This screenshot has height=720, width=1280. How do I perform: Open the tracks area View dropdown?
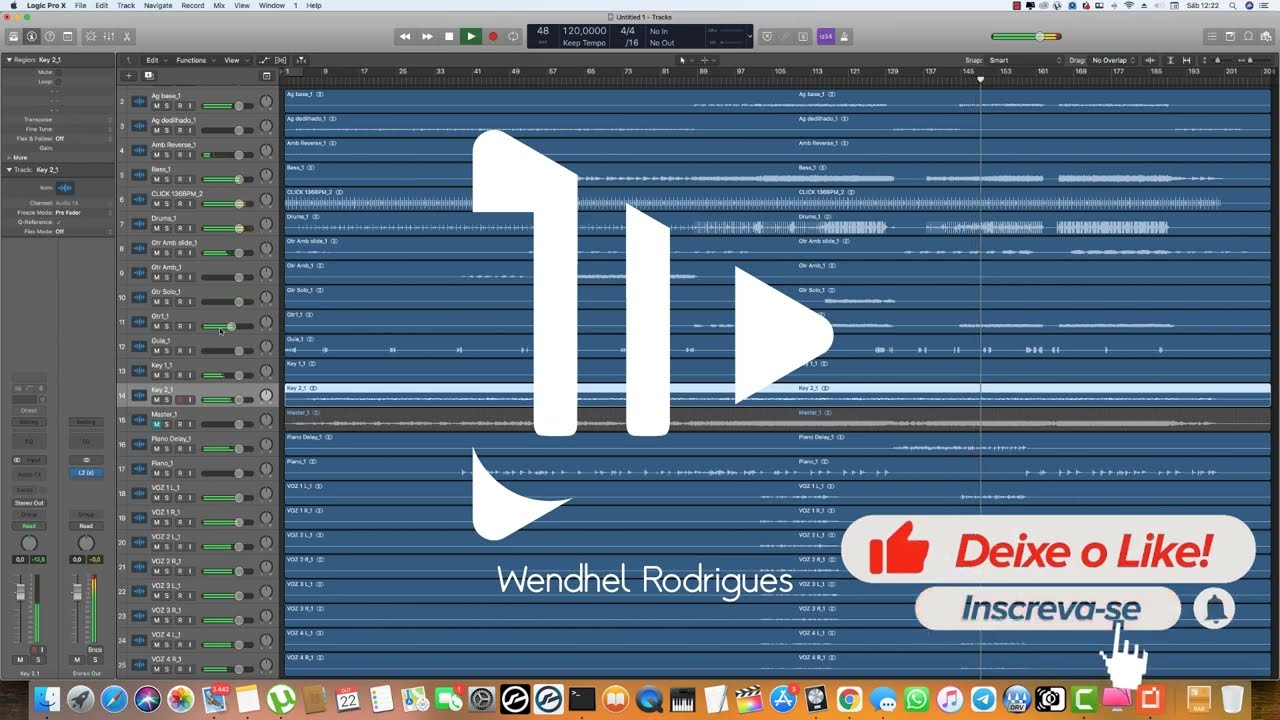[235, 60]
